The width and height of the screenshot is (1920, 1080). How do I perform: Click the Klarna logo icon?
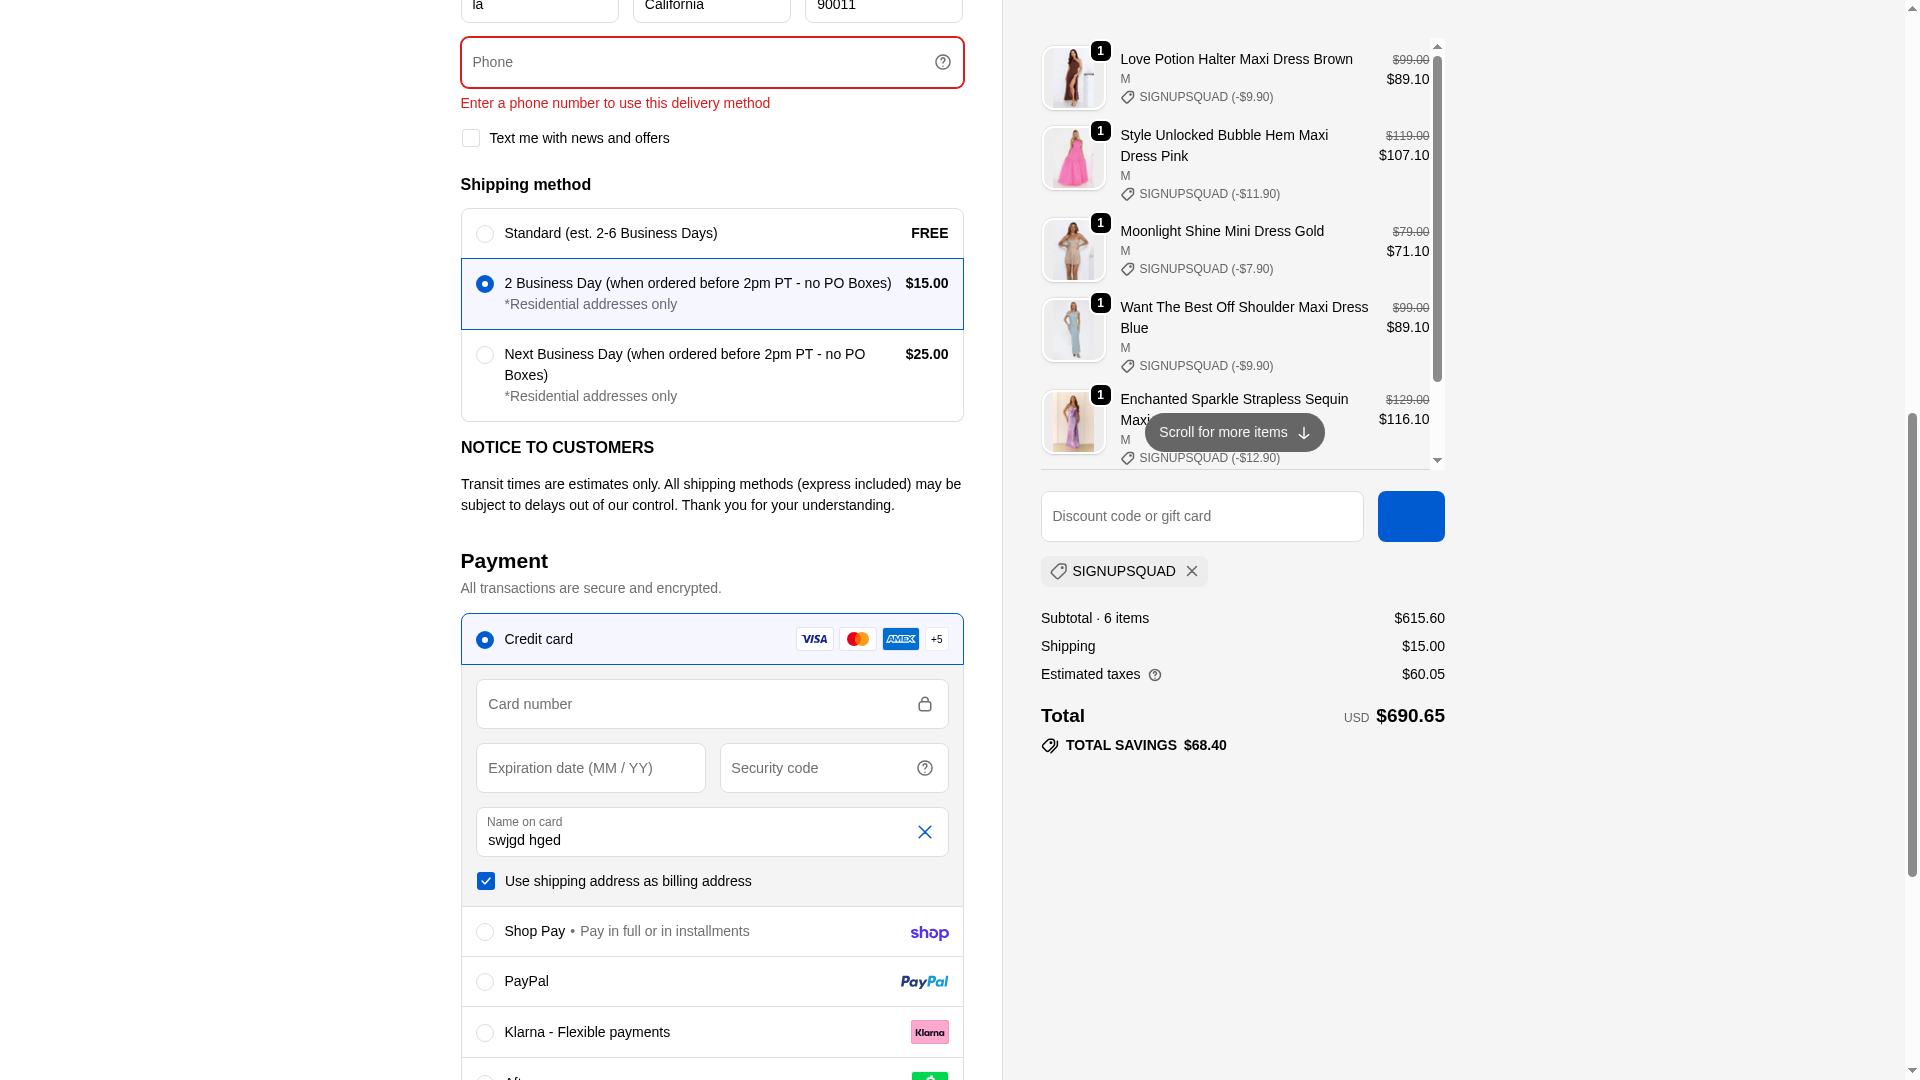(x=929, y=1032)
